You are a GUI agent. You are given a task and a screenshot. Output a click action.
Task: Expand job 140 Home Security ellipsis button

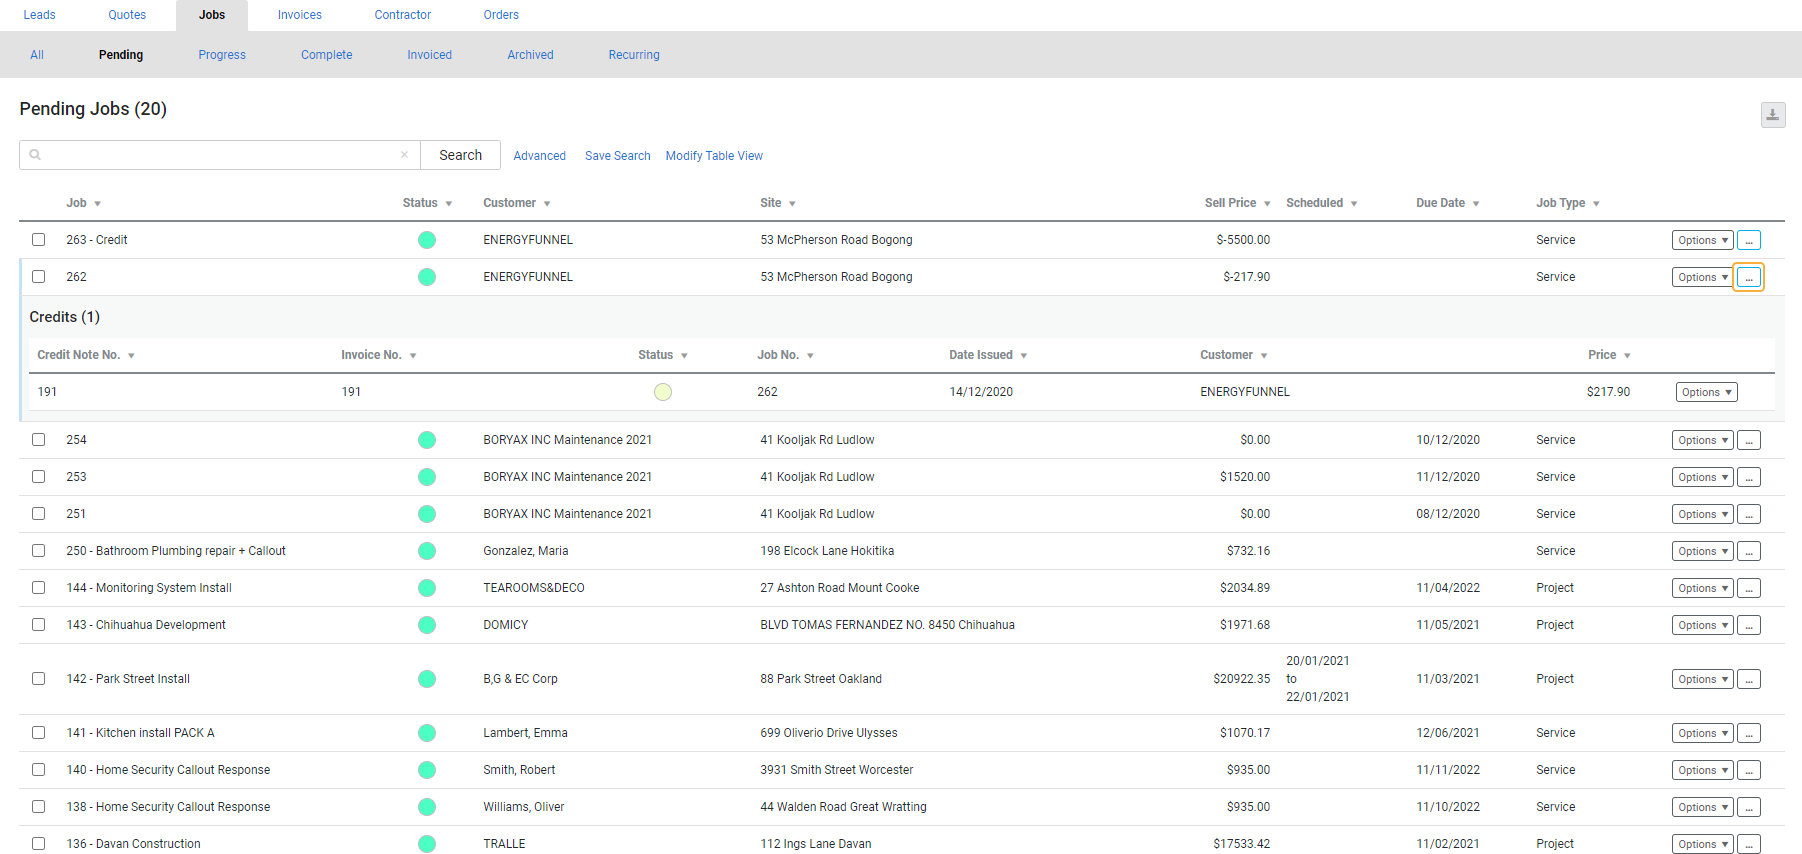[1748, 770]
